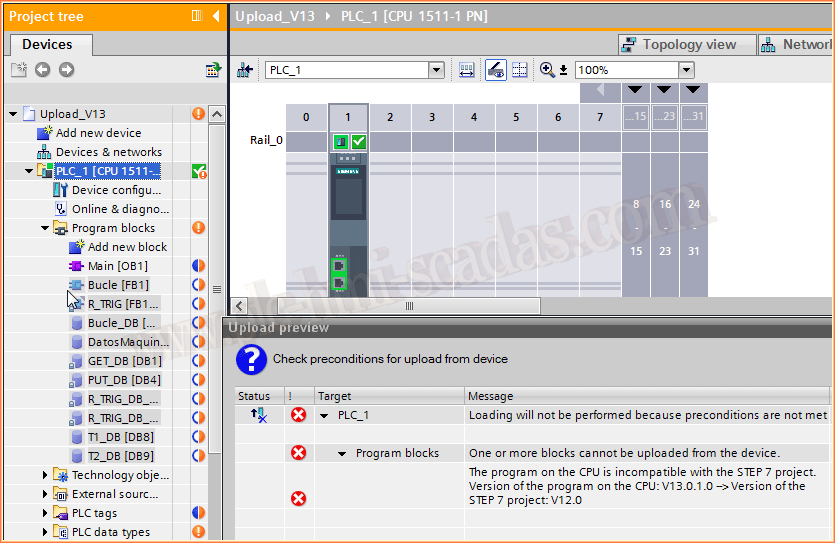Screen dimensions: 835x543
Task: Click the zoom magnifier icon
Action: [547, 70]
